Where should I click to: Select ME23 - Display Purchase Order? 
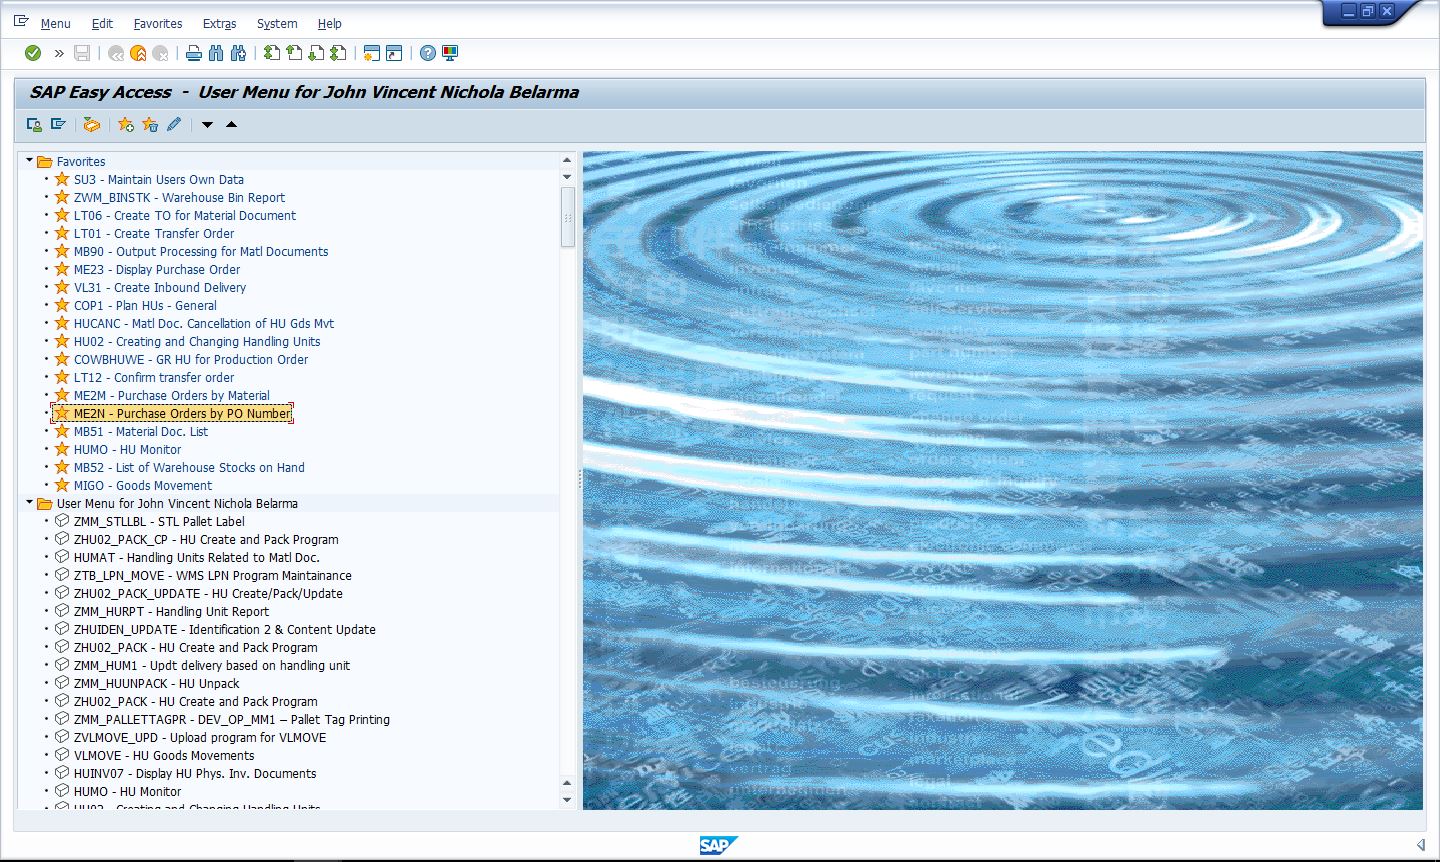coord(157,270)
